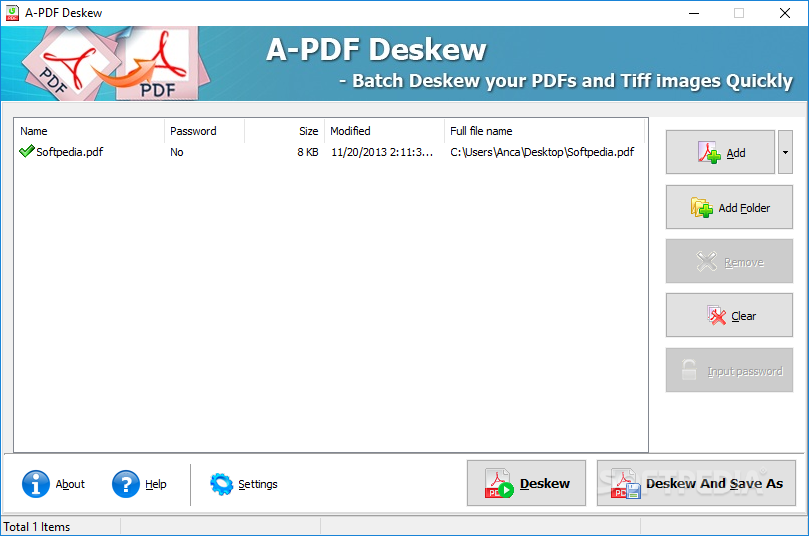Image resolution: width=809 pixels, height=536 pixels.
Task: Start the Deskew process button
Action: [x=526, y=483]
